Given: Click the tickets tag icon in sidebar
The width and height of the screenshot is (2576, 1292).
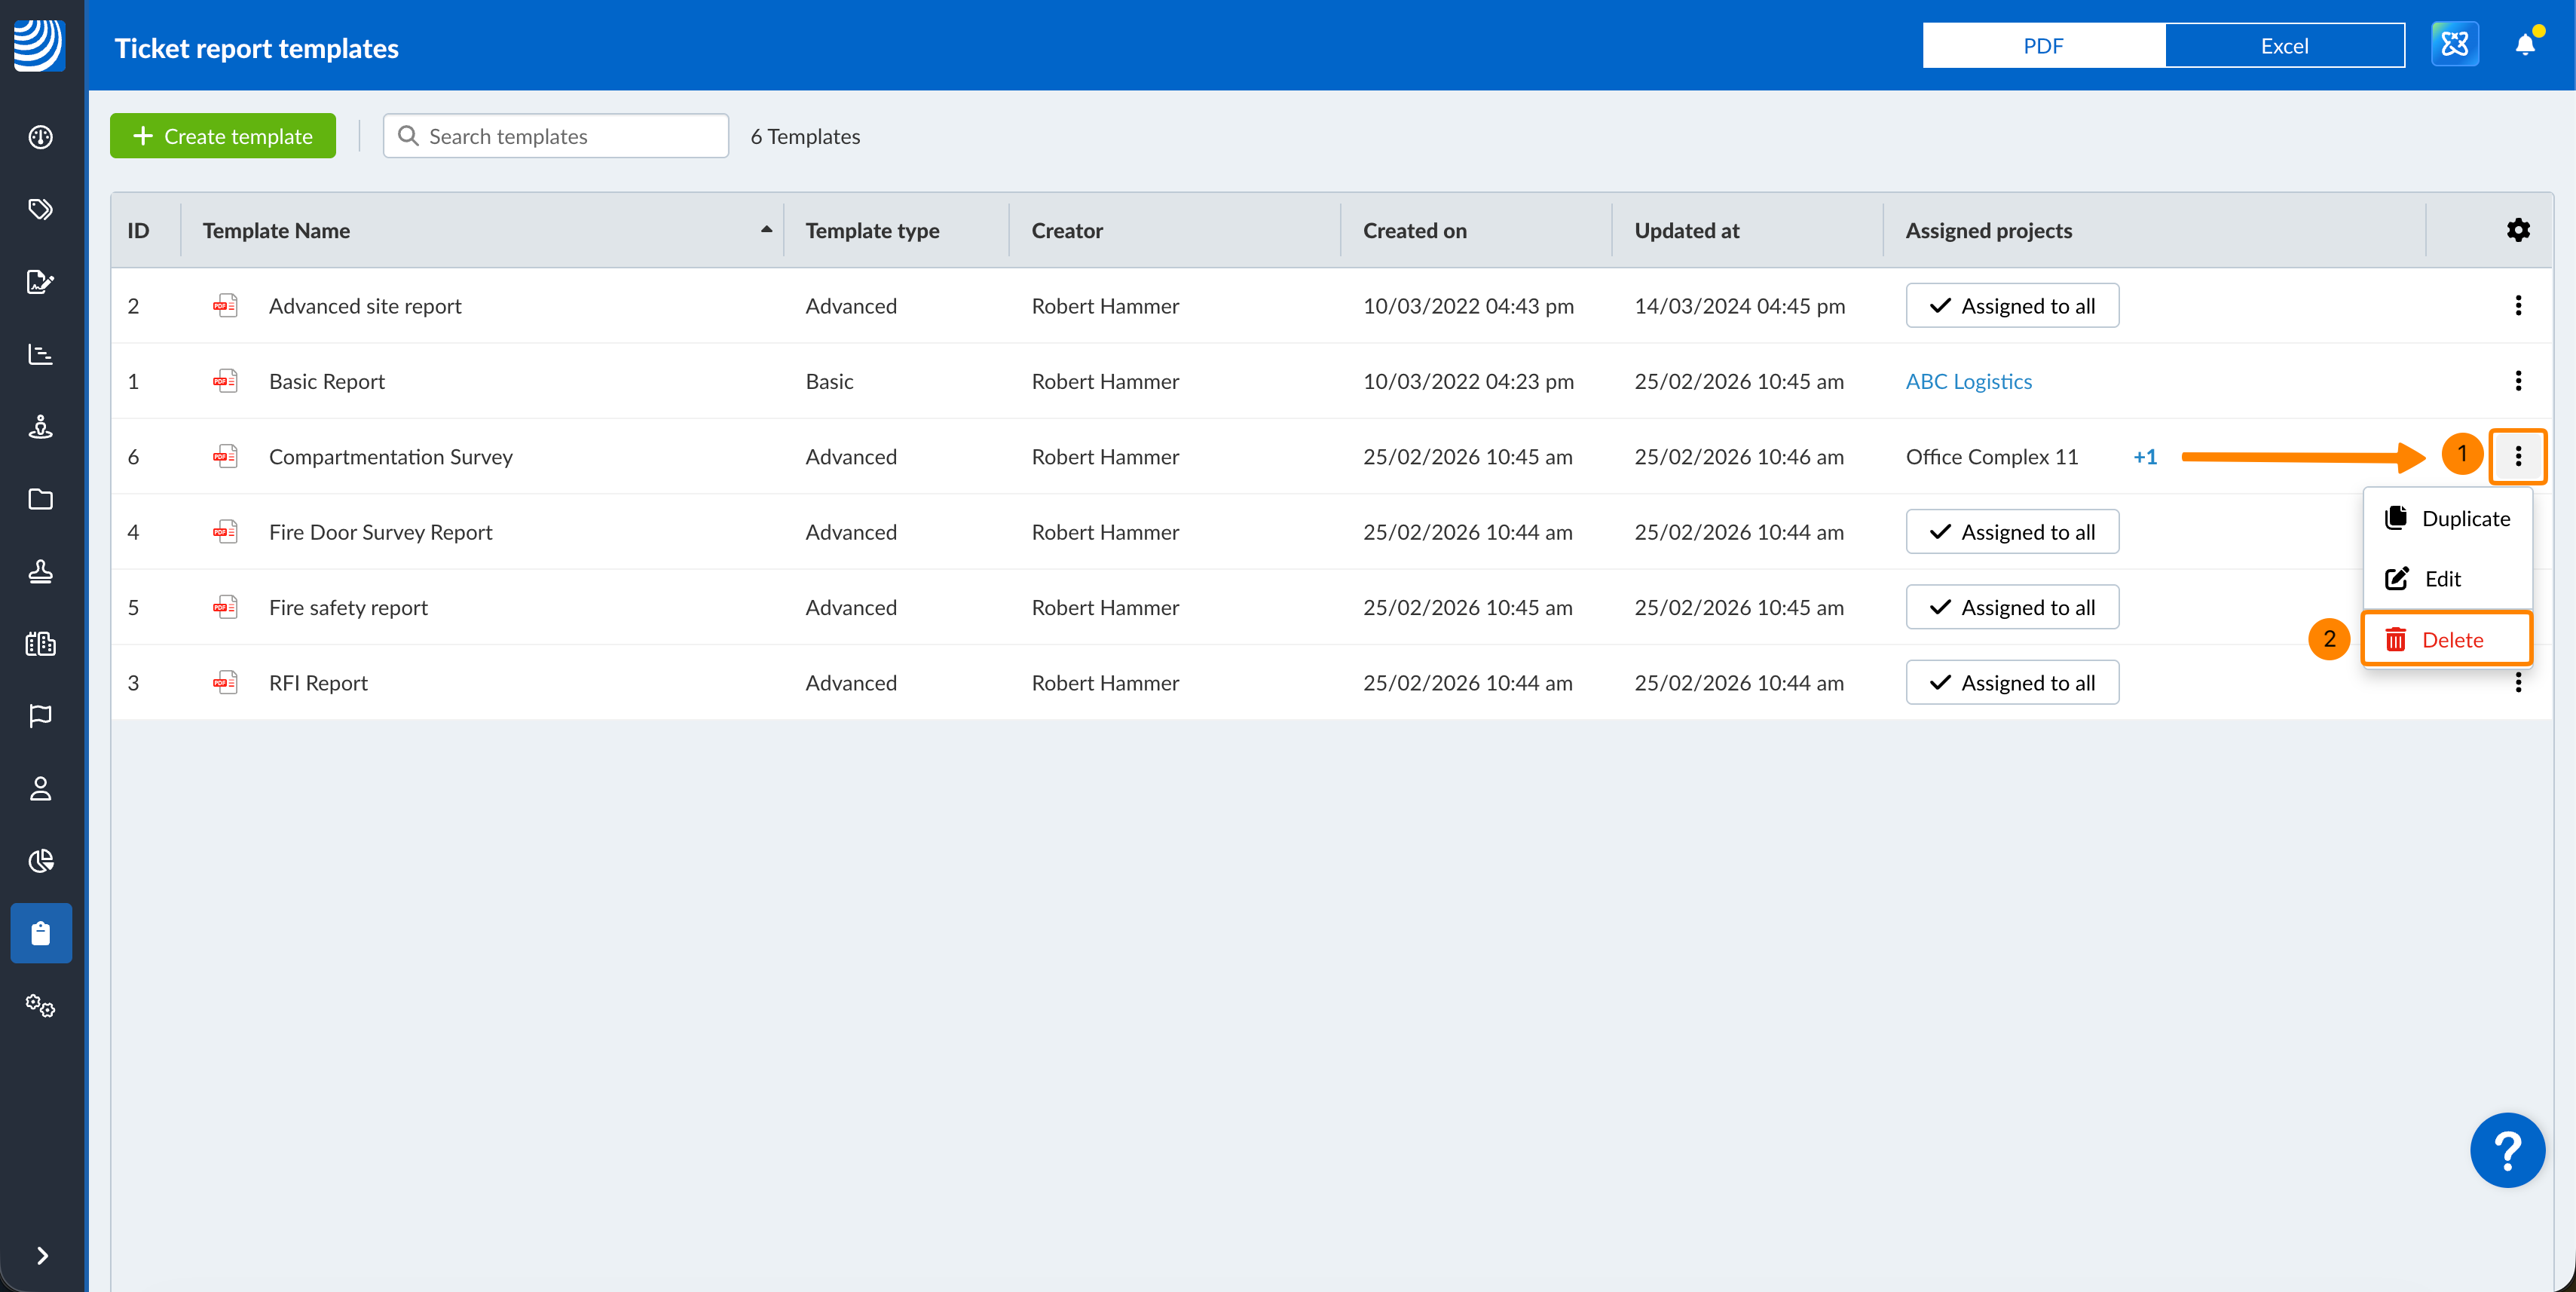Looking at the screenshot, I should (x=41, y=209).
